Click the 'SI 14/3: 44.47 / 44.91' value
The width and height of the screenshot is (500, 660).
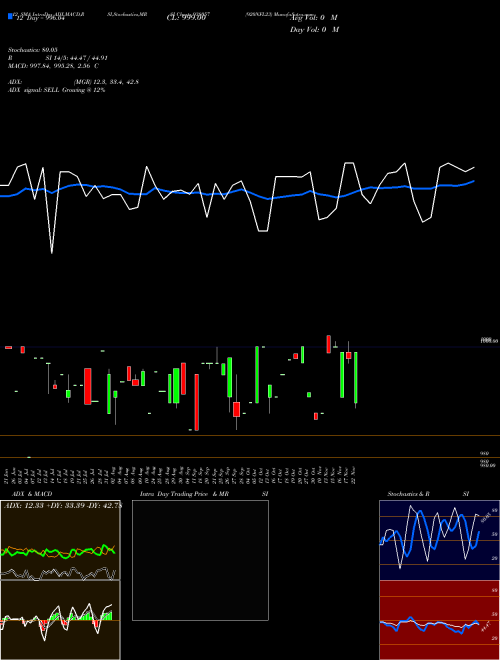coord(77,58)
